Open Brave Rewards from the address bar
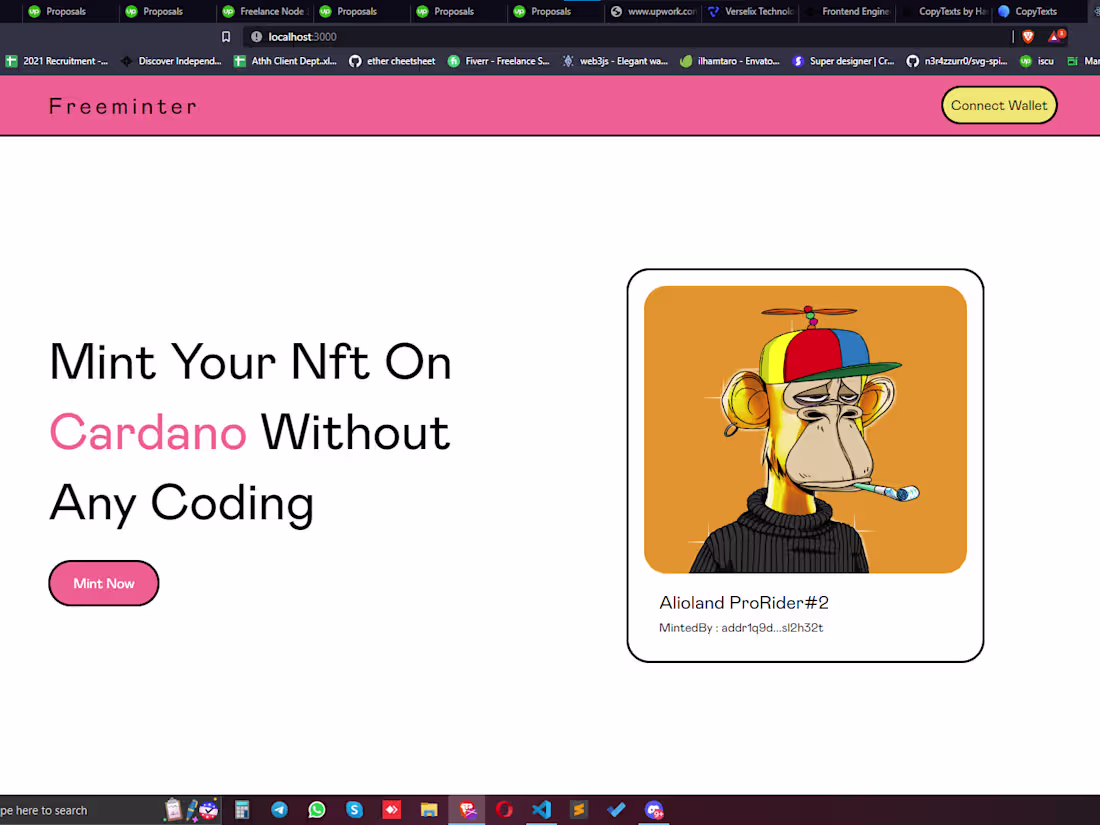Image resolution: width=1100 pixels, height=825 pixels. (x=1057, y=36)
